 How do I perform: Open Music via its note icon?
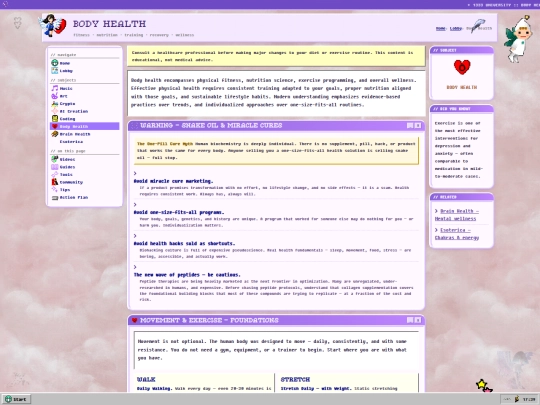pos(55,89)
